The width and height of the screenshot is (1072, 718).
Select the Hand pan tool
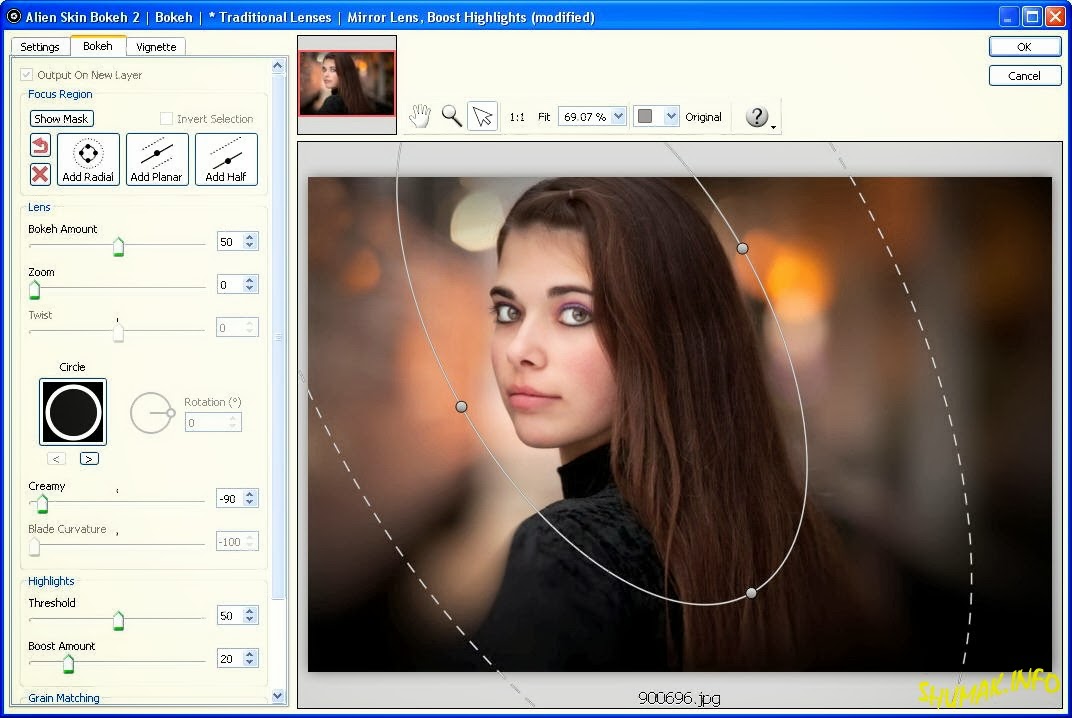pyautogui.click(x=420, y=116)
